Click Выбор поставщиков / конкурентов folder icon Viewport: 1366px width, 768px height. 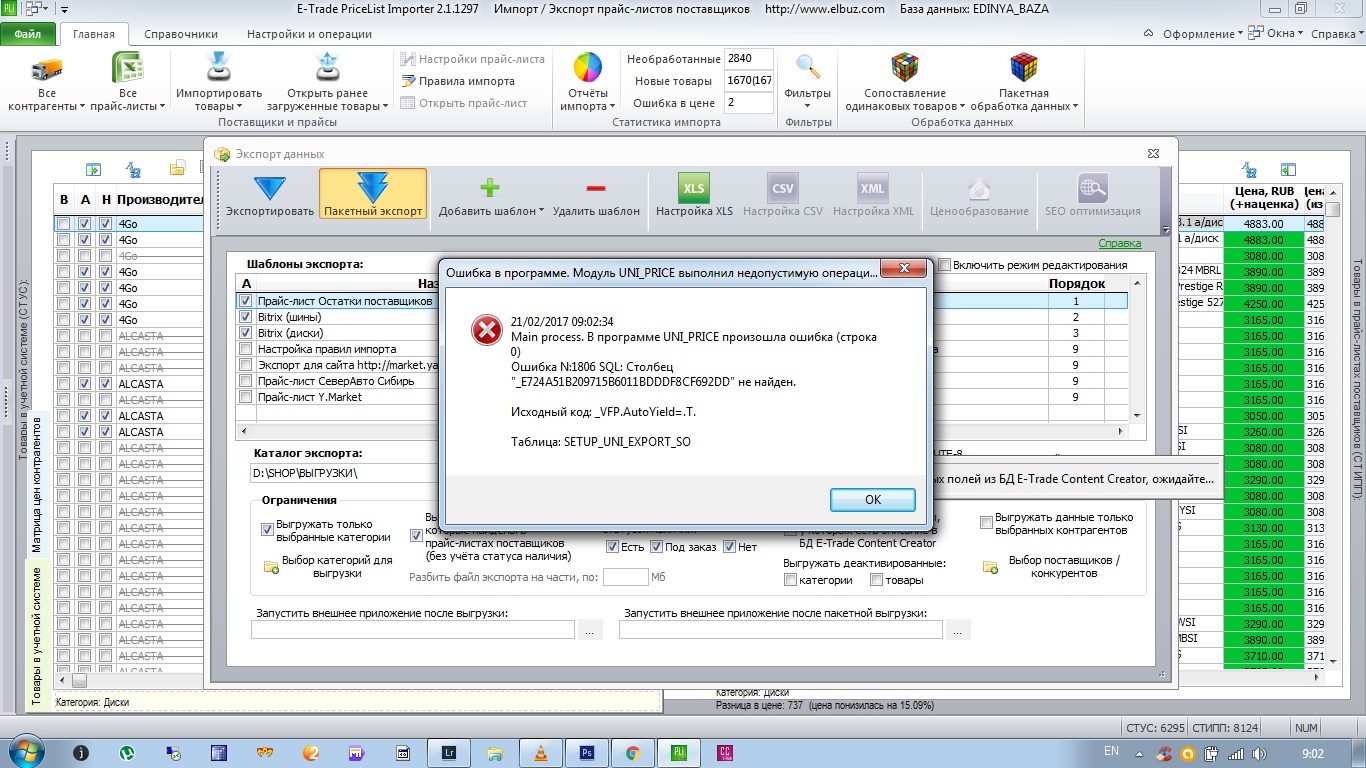tap(991, 567)
